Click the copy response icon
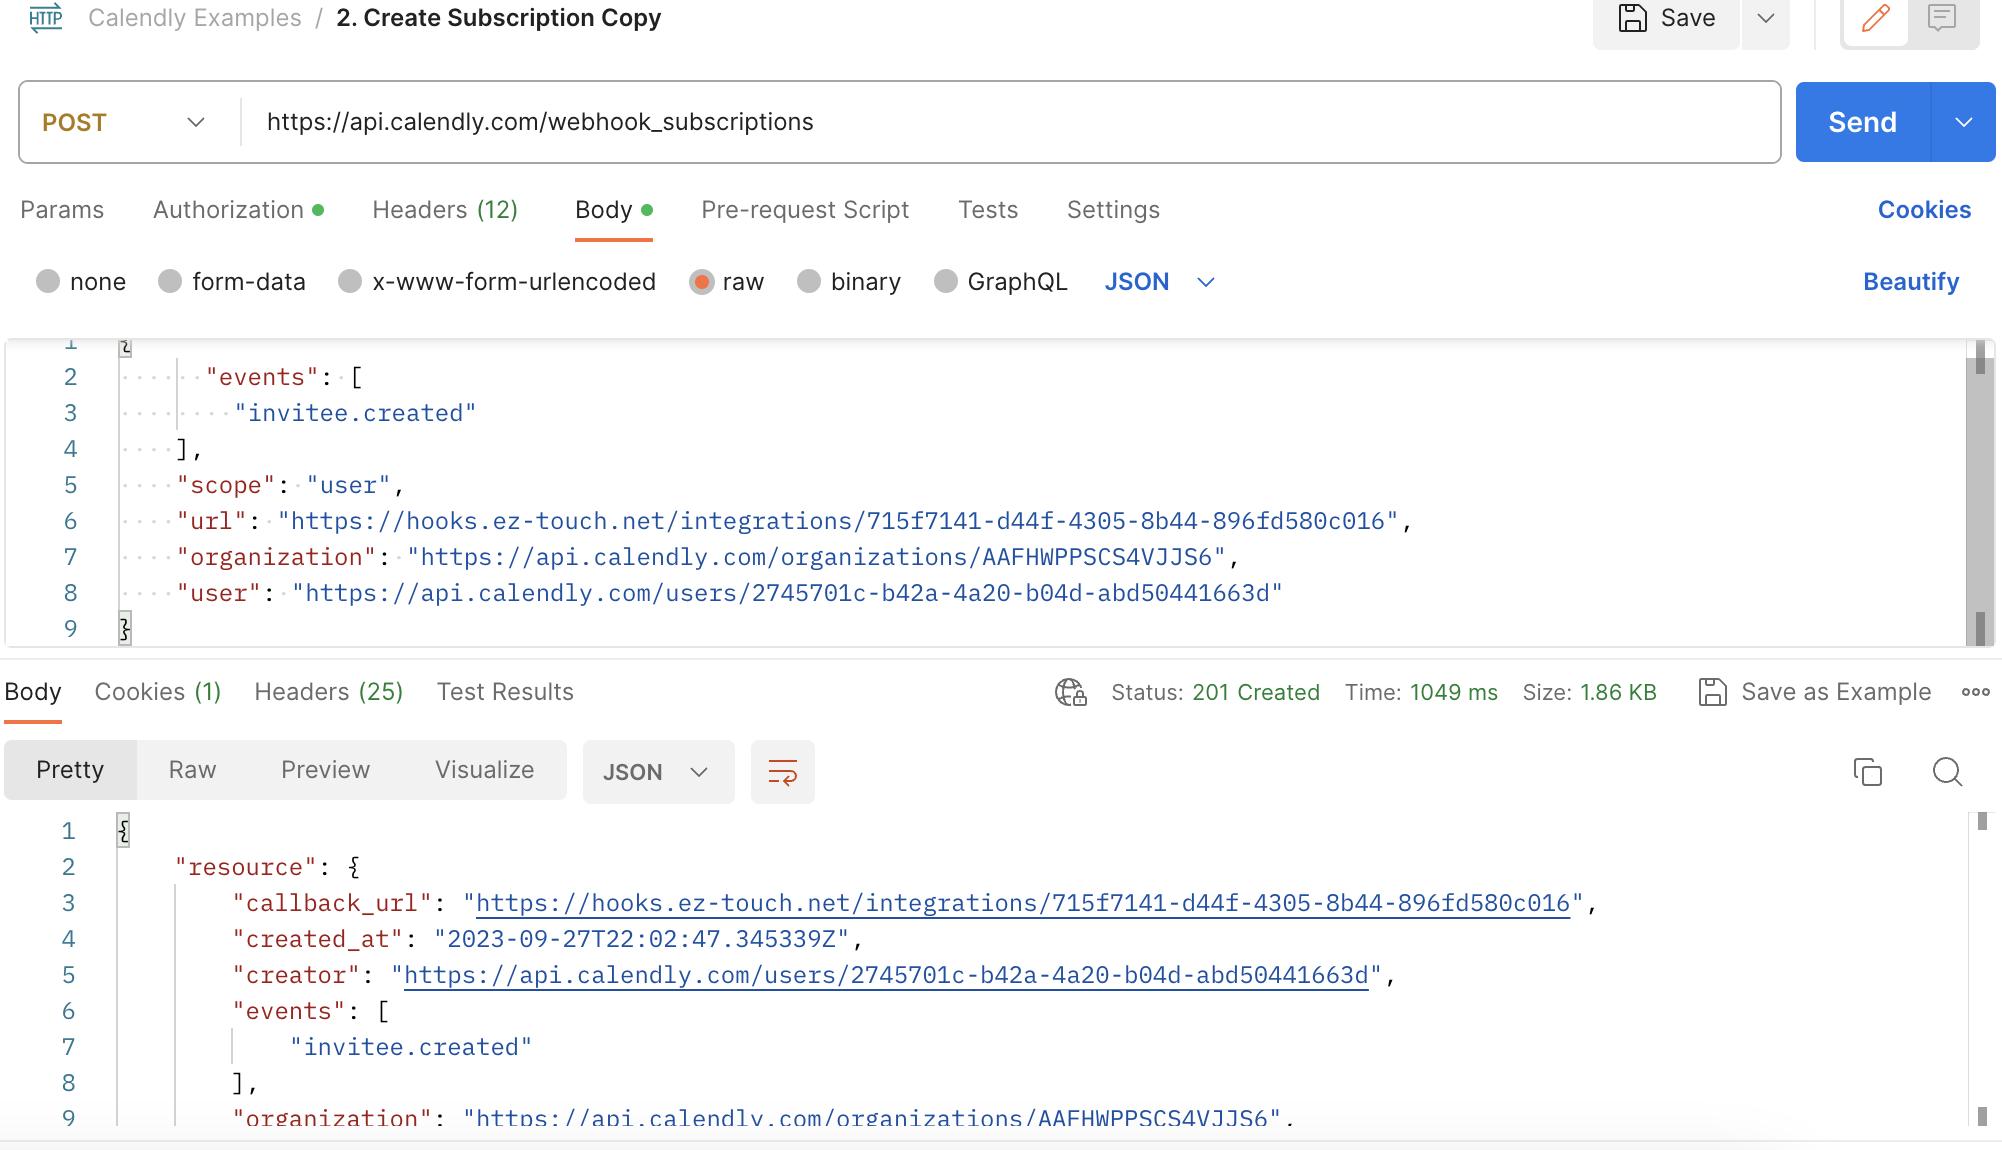Viewport: 2002px width, 1150px height. 1867,772
